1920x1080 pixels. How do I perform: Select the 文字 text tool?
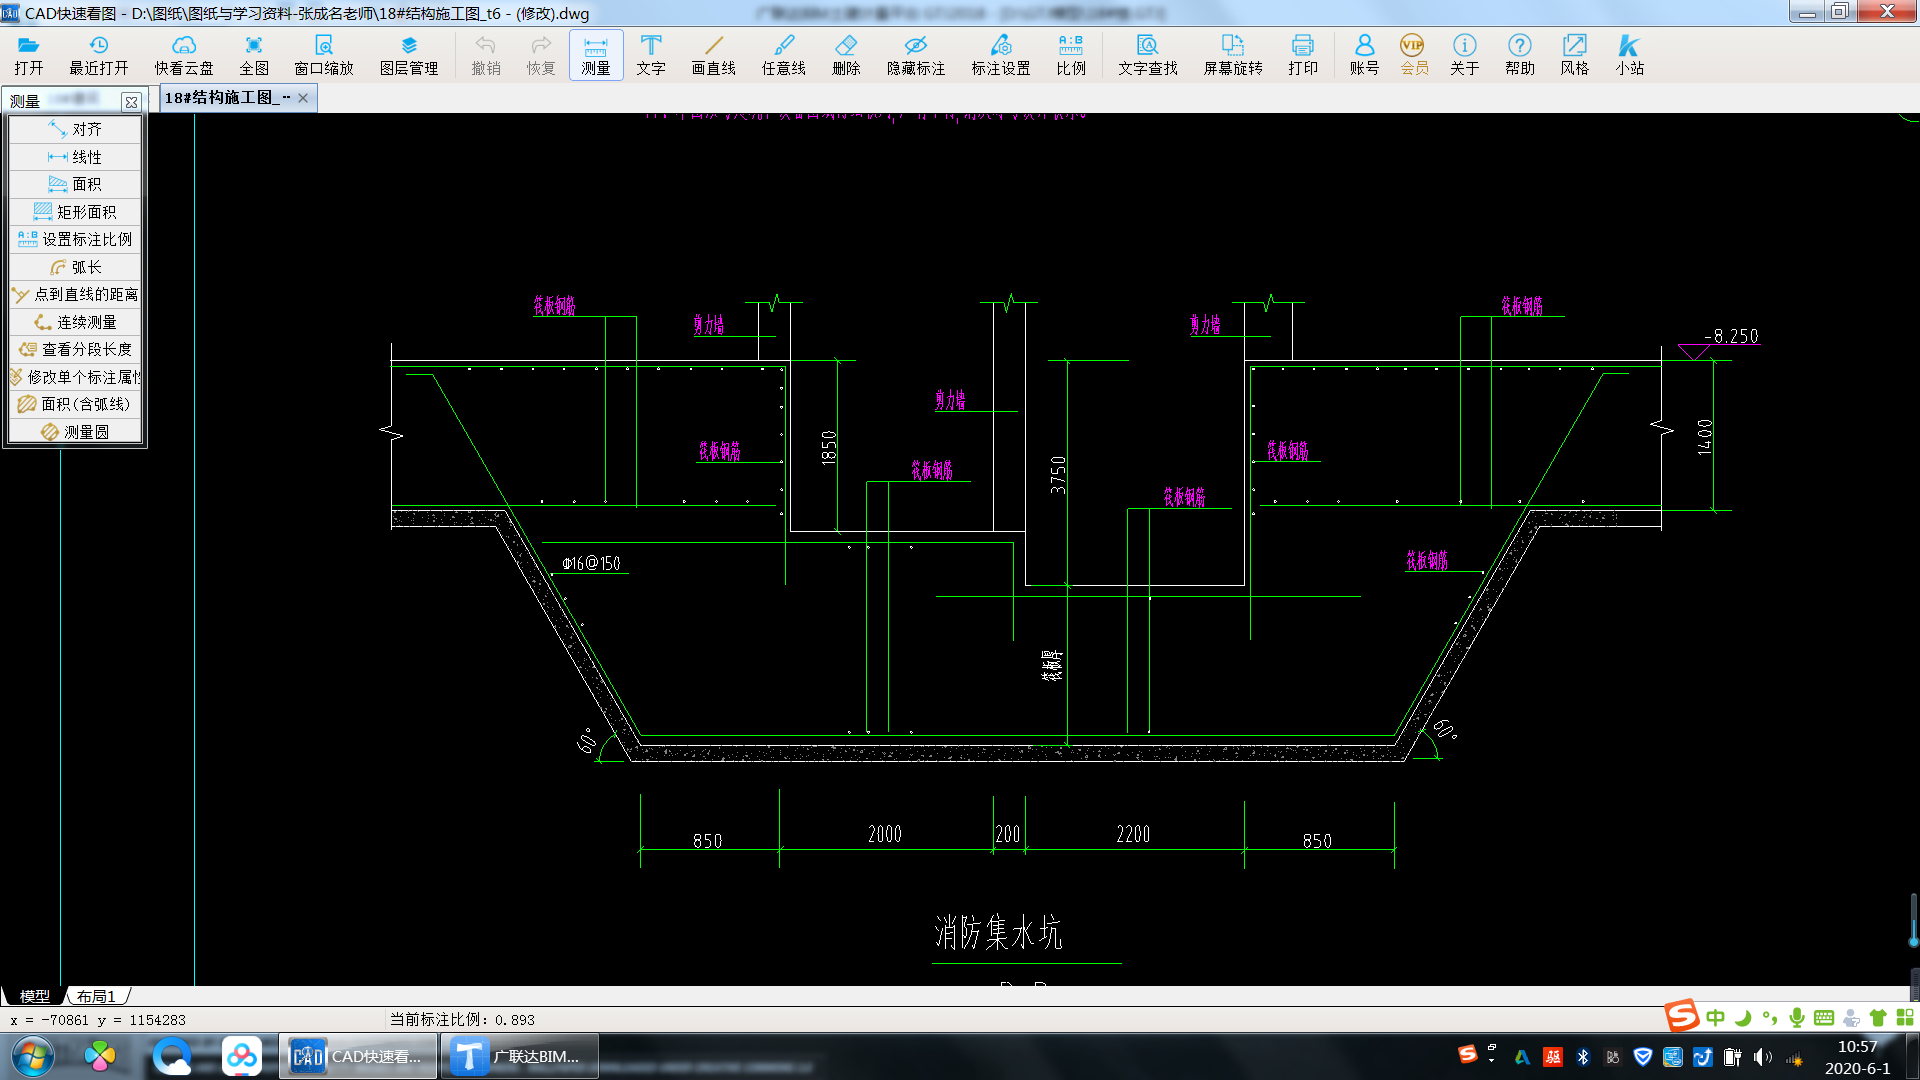tap(651, 55)
